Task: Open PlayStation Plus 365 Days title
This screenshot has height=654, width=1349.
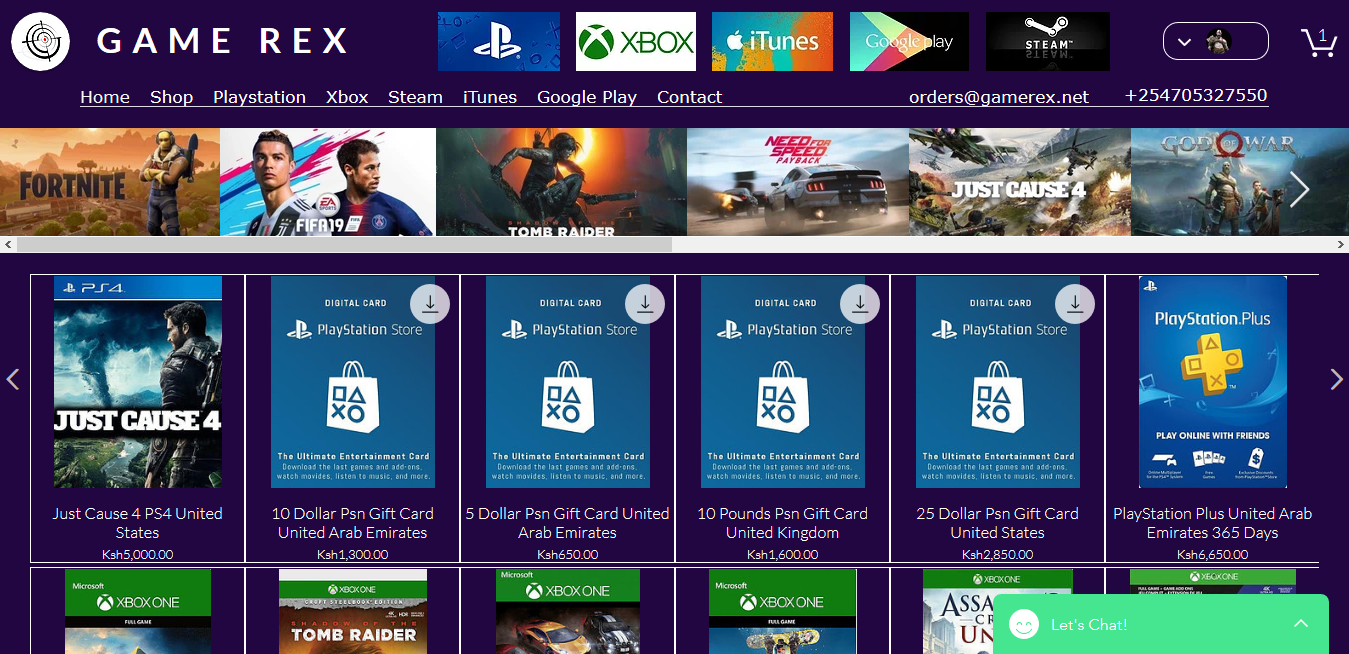Action: 1213,523
